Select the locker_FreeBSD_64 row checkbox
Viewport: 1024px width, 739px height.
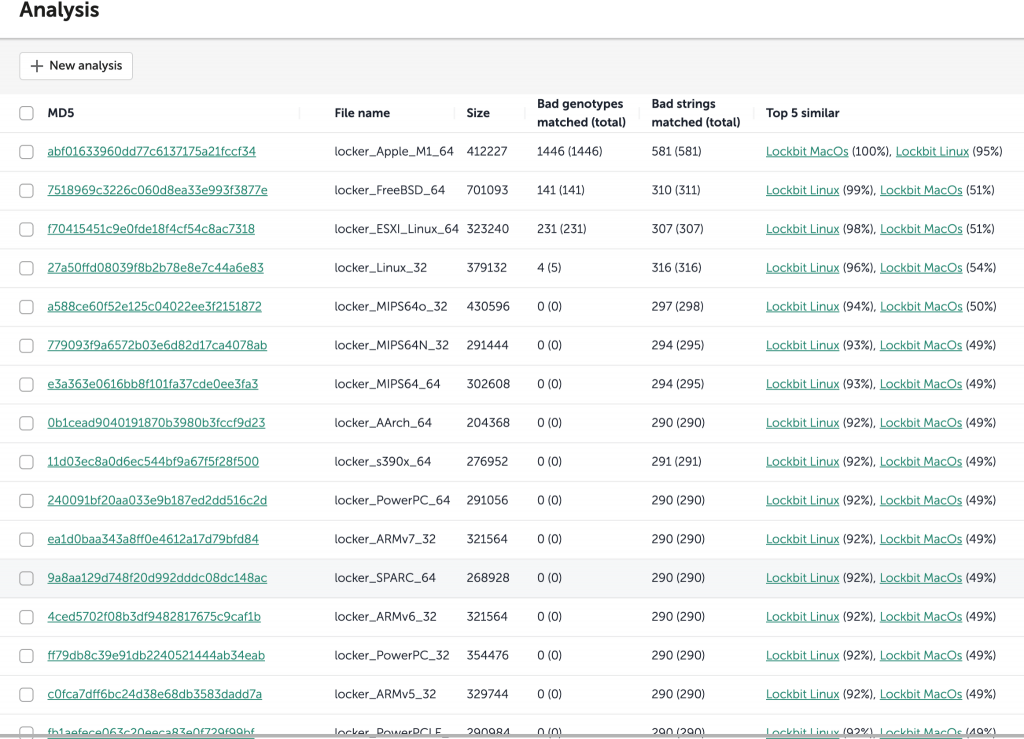point(27,191)
